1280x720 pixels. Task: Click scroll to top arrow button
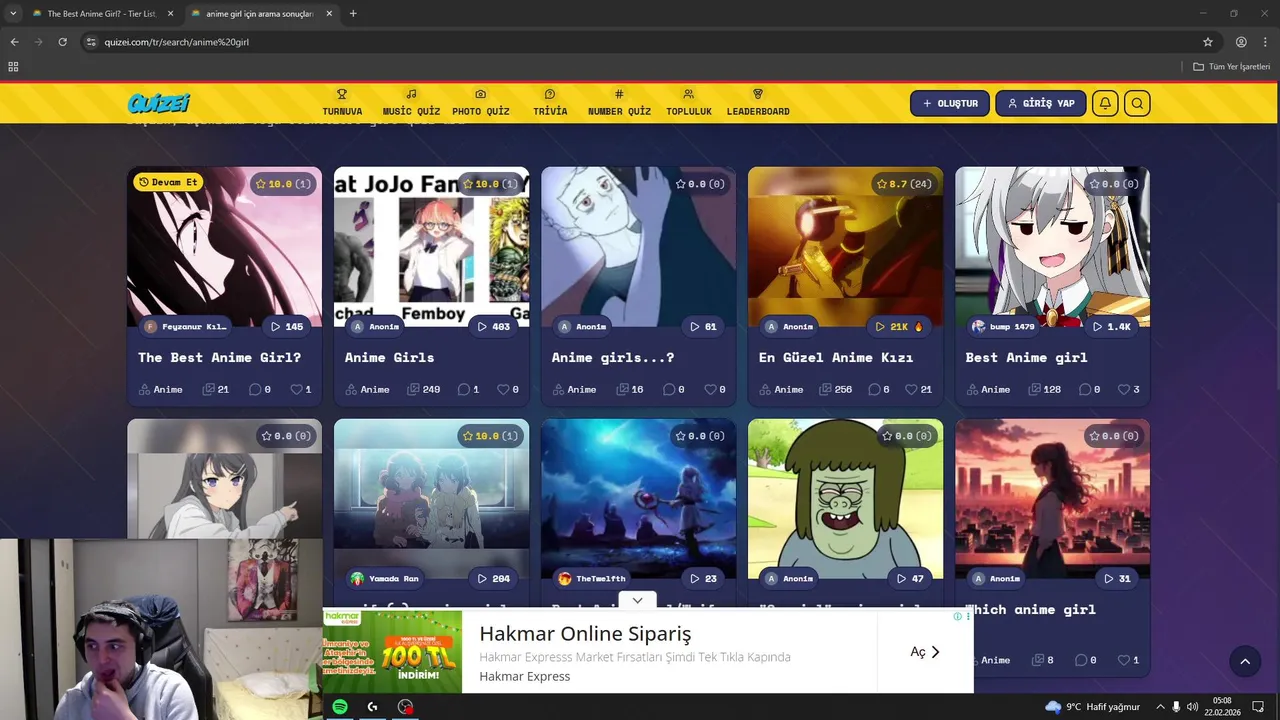[1245, 661]
